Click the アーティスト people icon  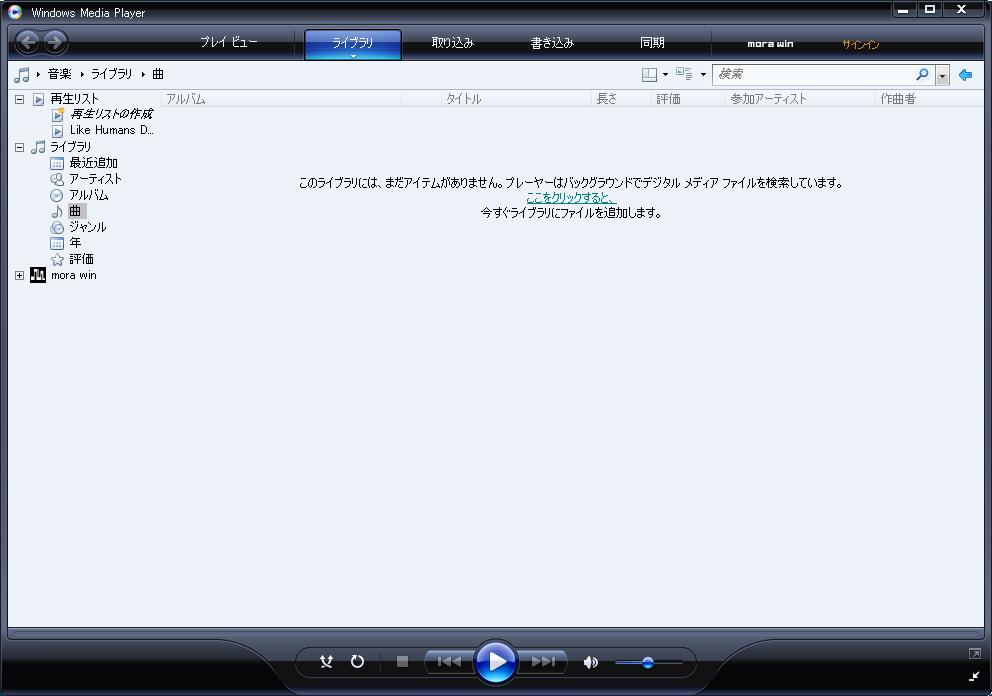pos(57,180)
